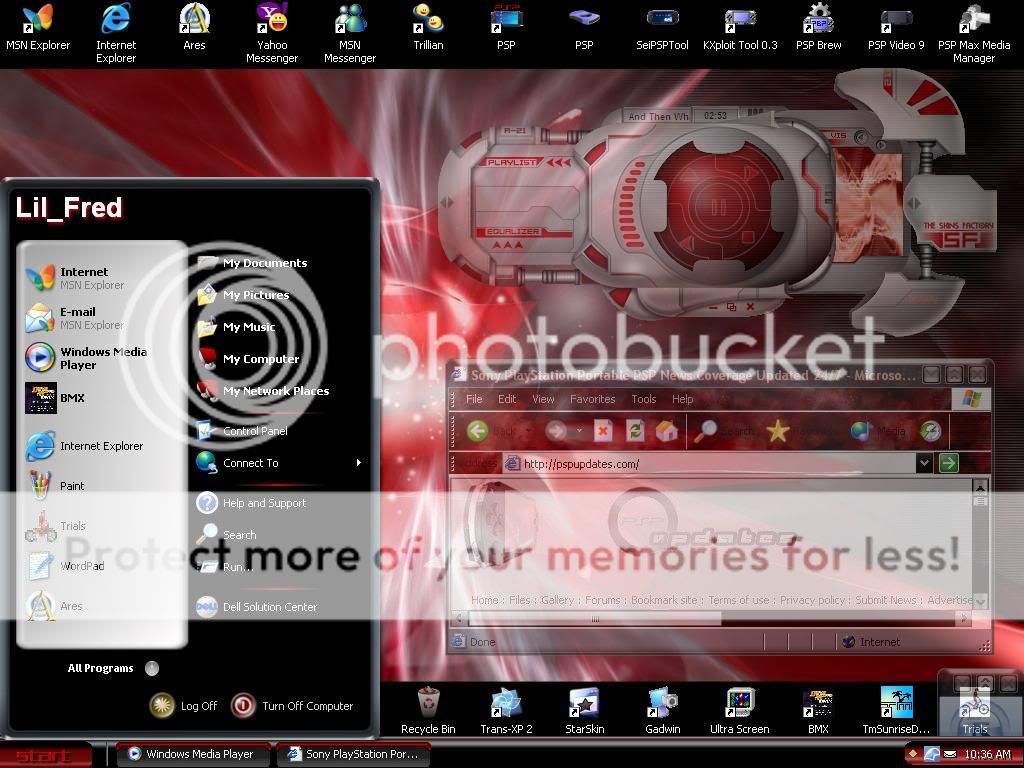Screen dimensions: 1024x768
Task: Click the browser History toolbar icon
Action: coord(930,431)
